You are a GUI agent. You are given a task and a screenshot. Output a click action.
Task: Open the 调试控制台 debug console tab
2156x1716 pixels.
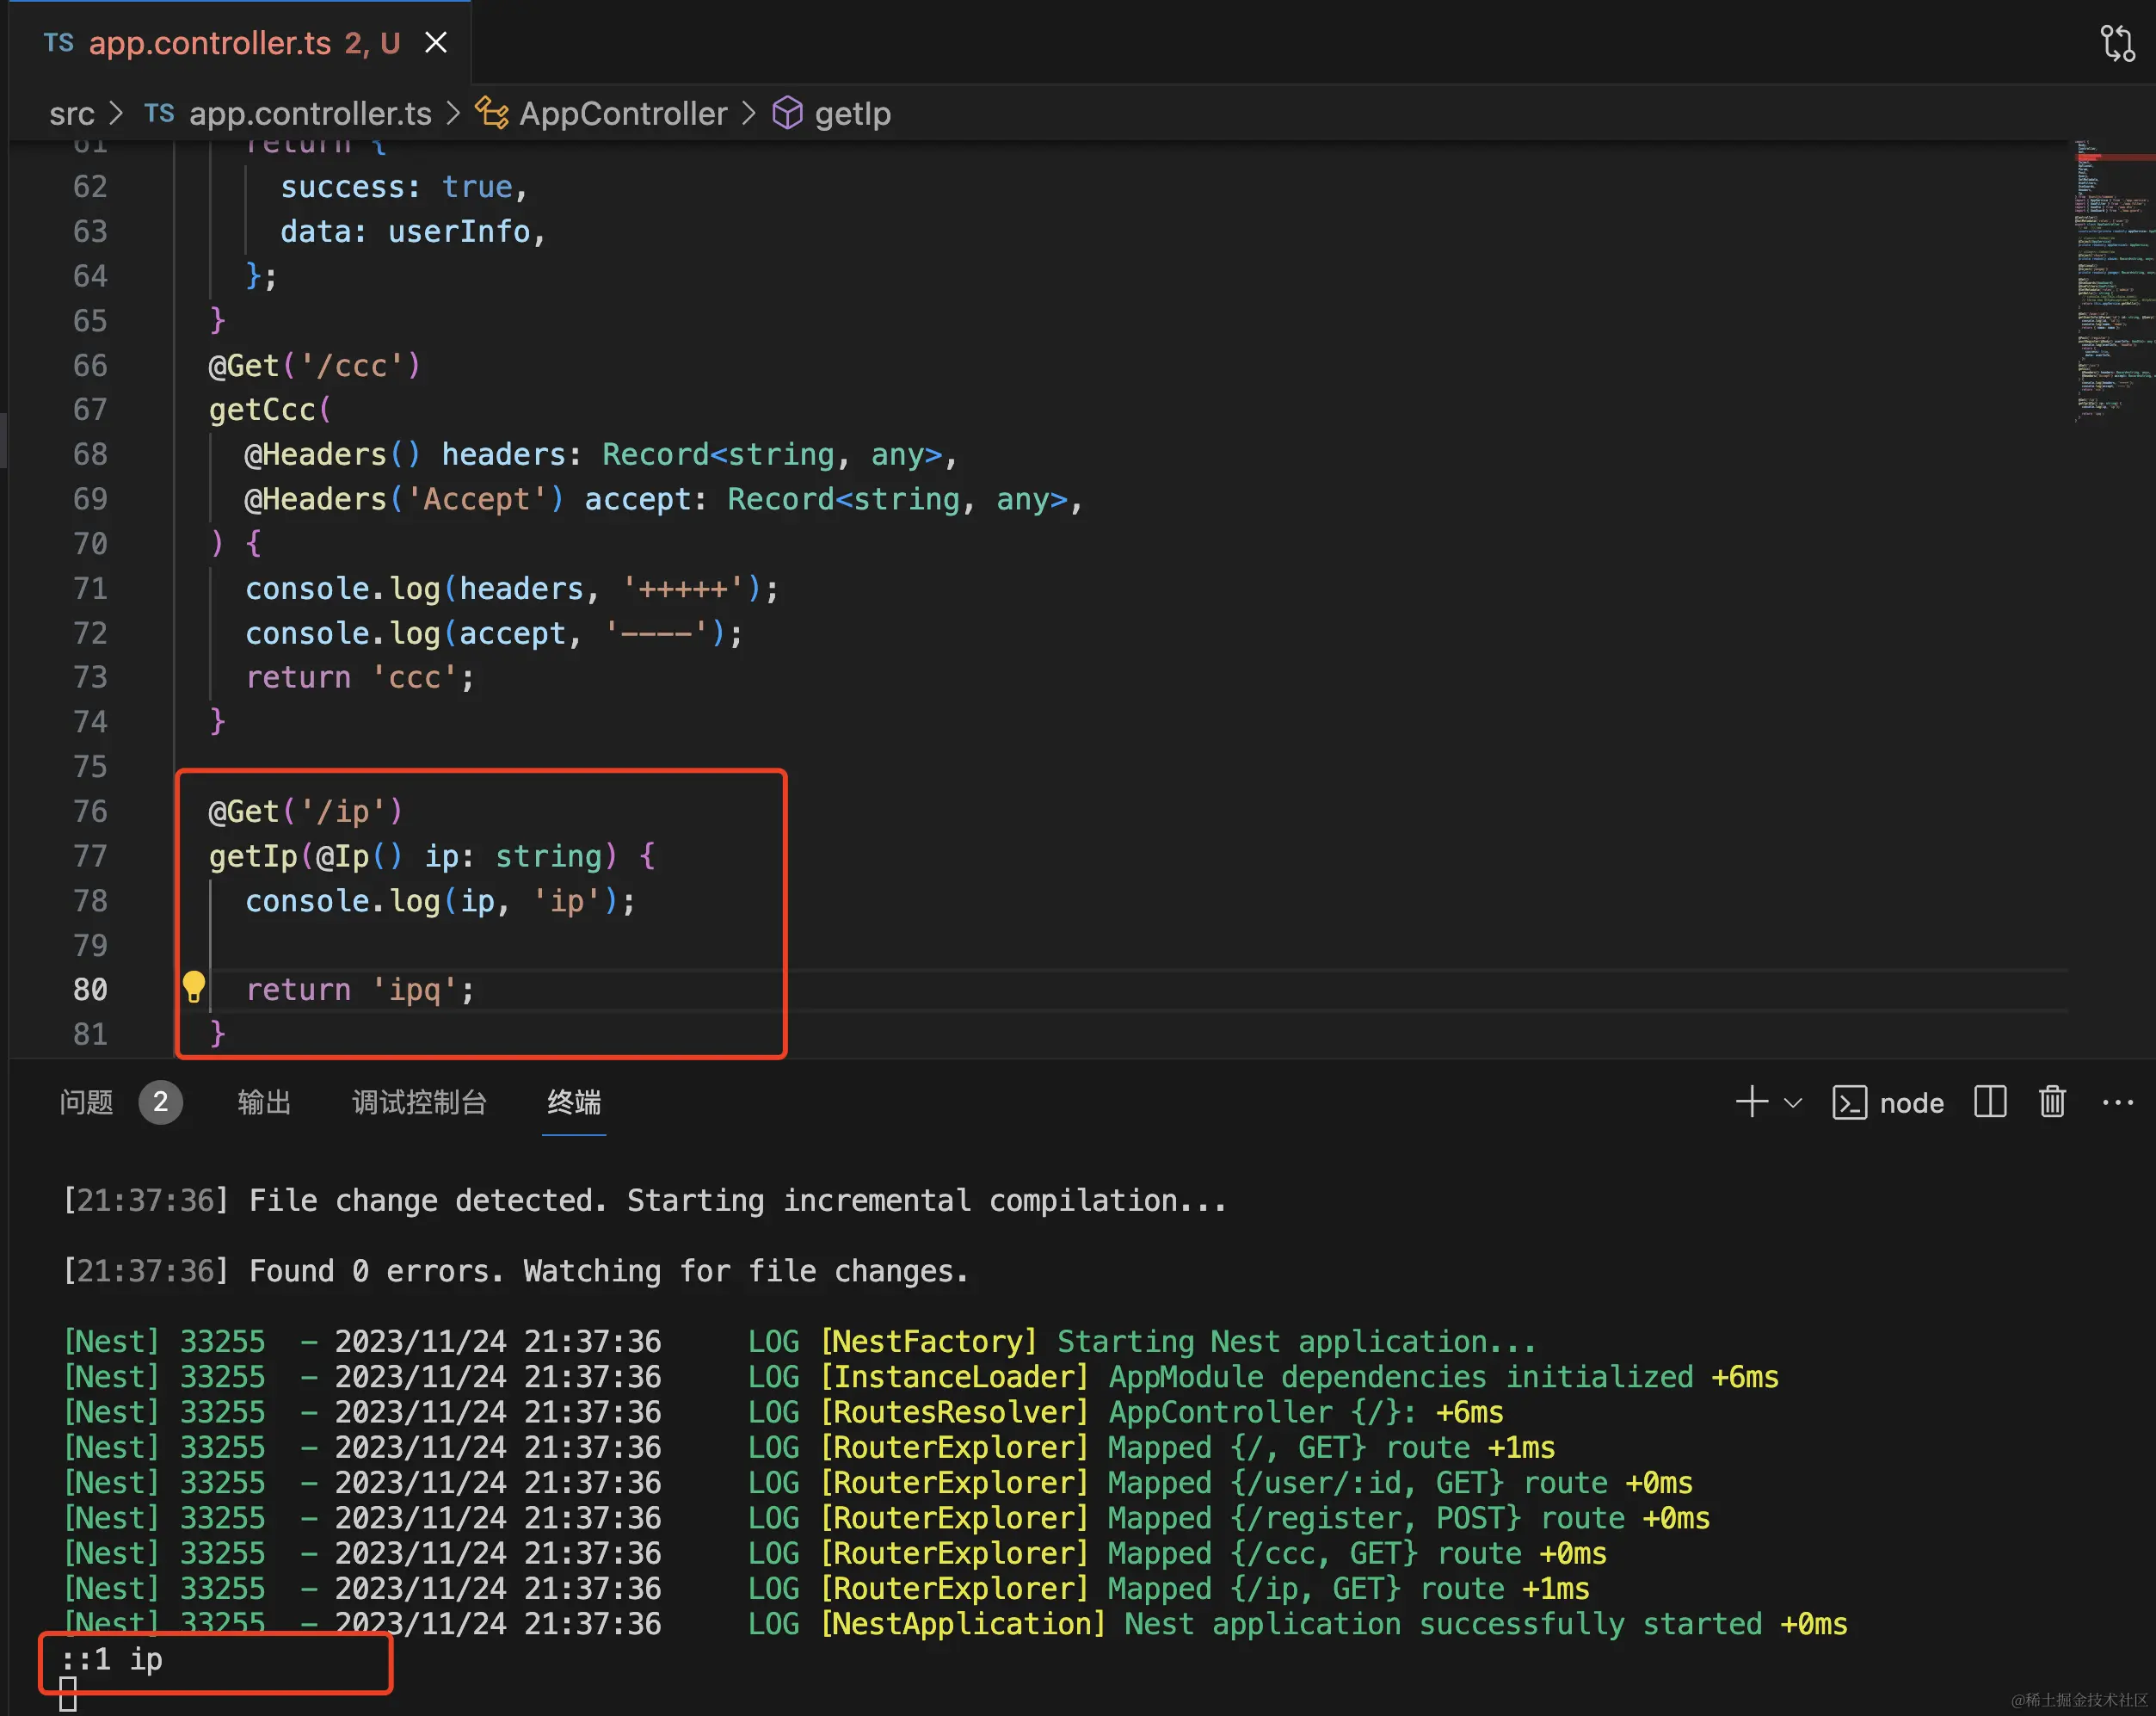tap(419, 1102)
